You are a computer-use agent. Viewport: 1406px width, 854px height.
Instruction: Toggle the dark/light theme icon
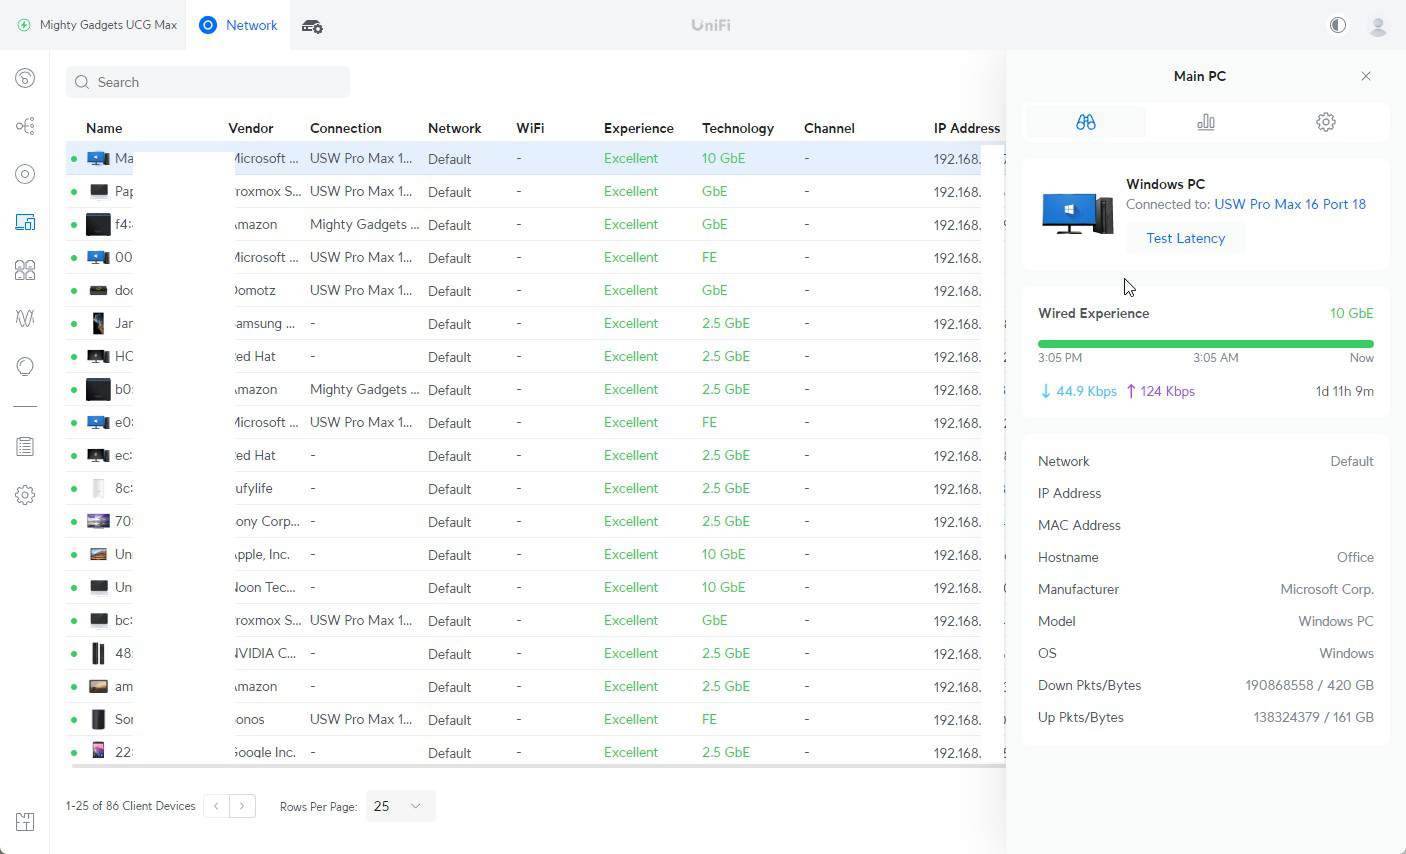(1338, 25)
